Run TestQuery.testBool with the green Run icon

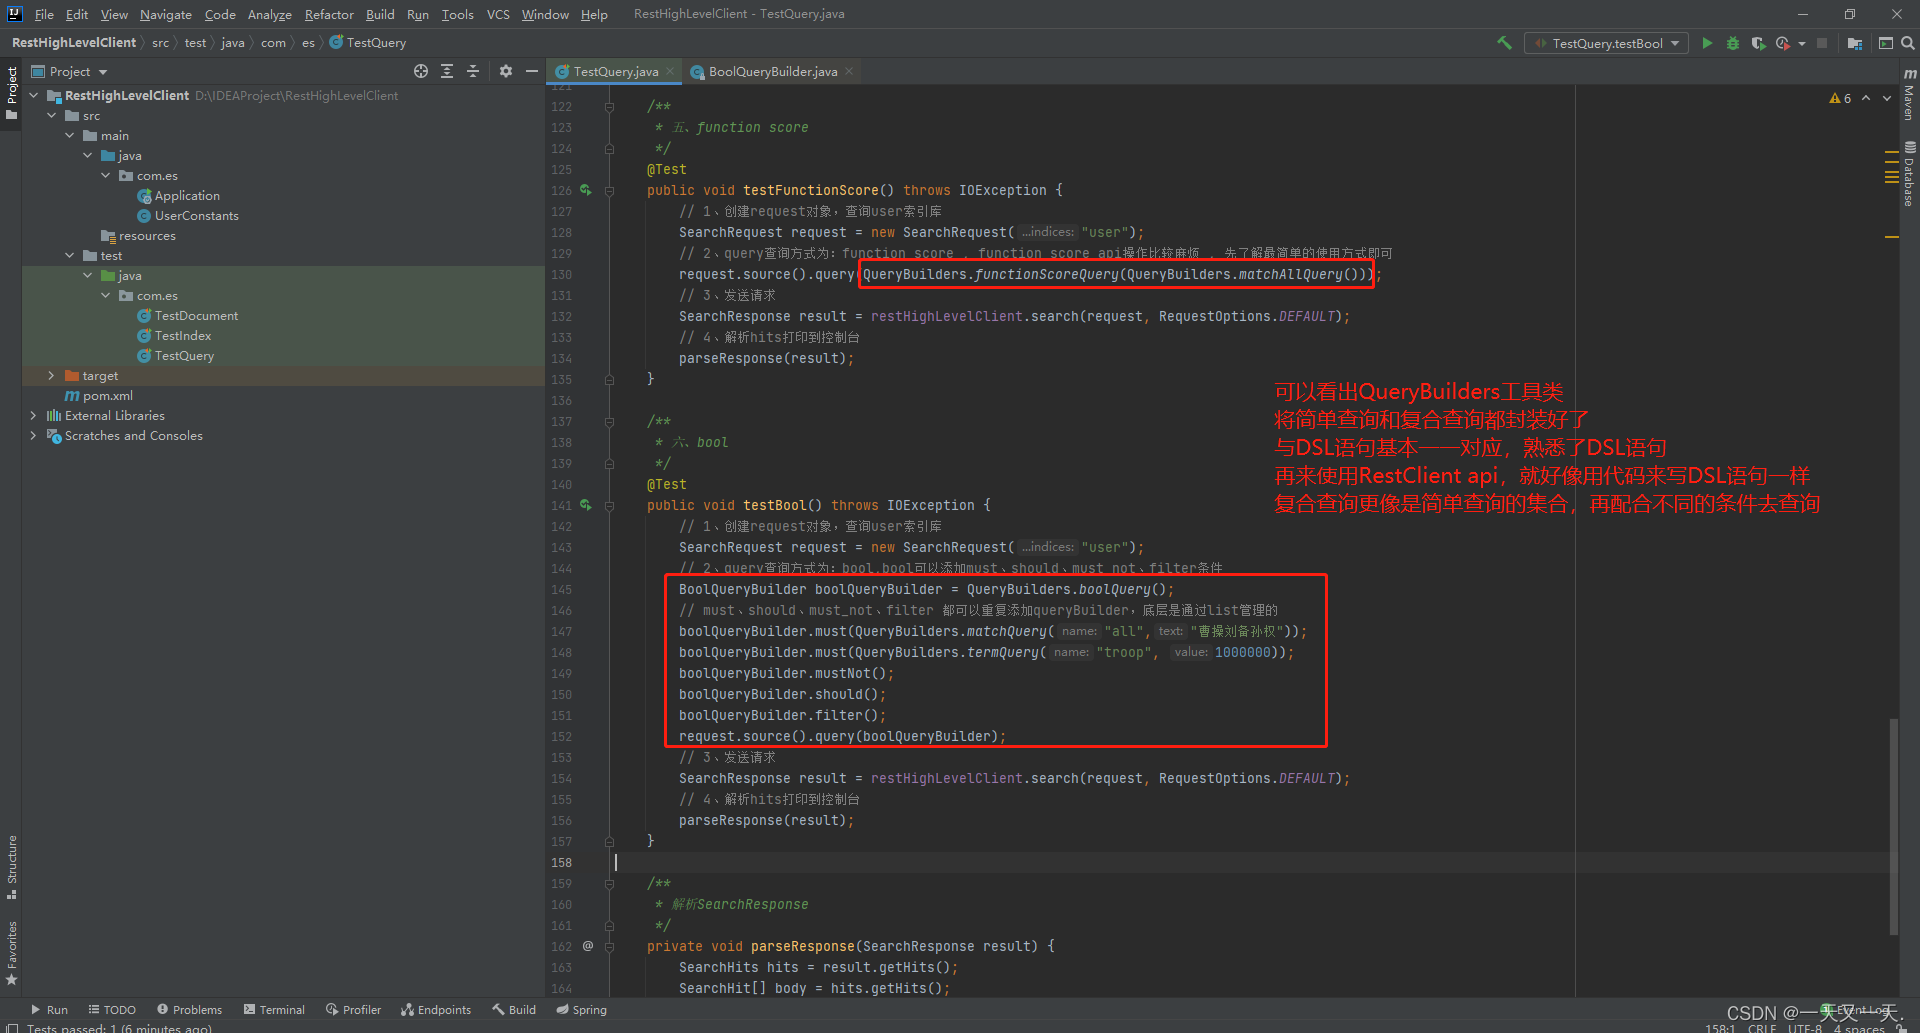click(x=1707, y=43)
